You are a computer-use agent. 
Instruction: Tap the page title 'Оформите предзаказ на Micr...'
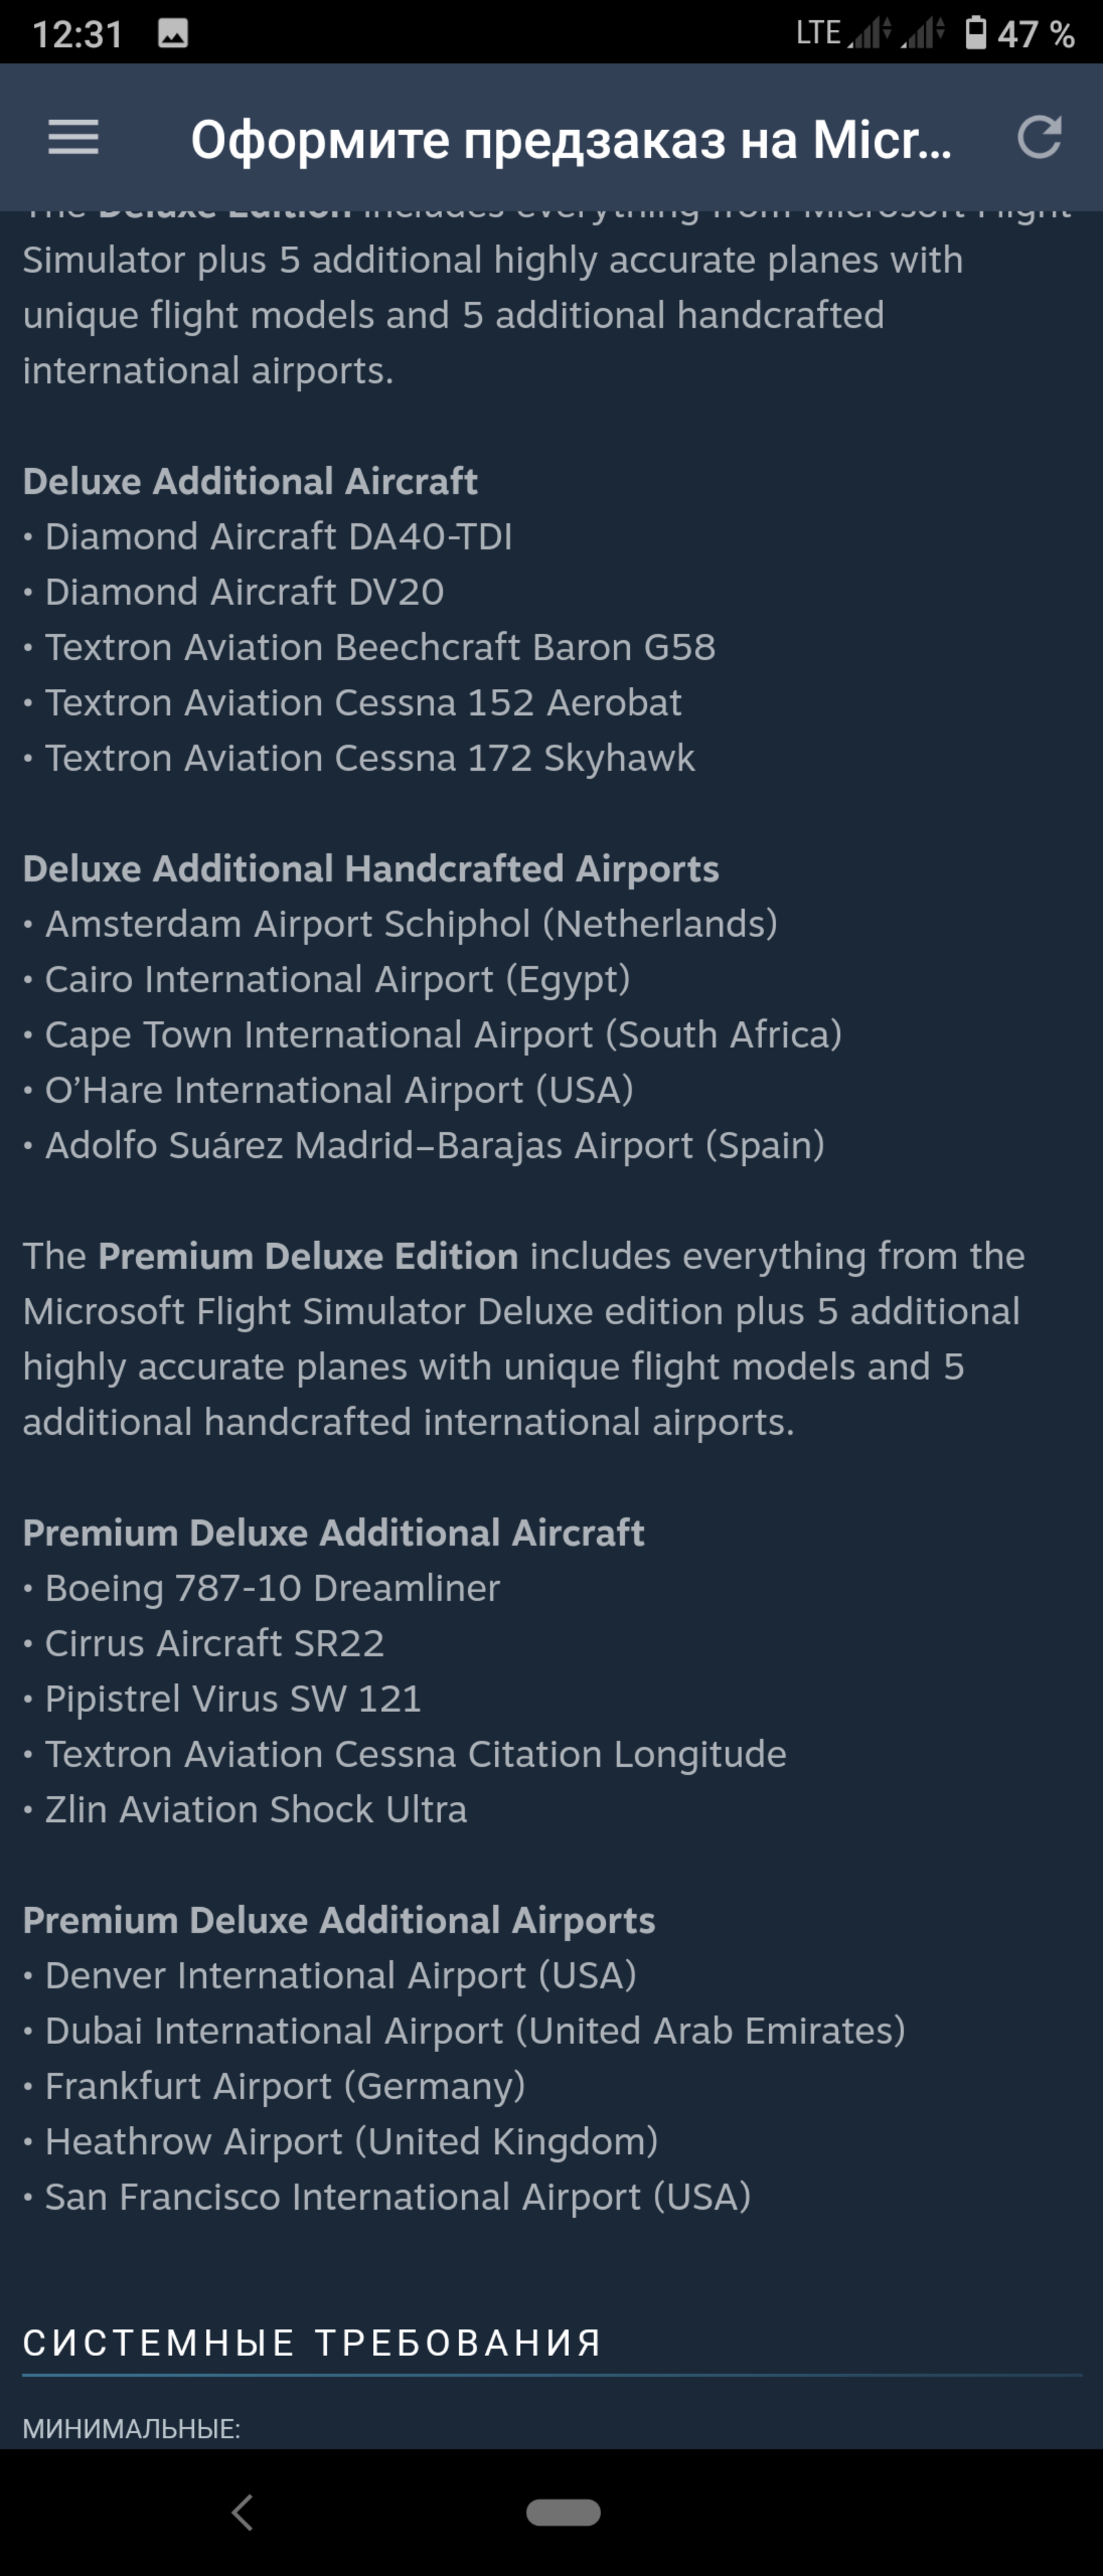click(570, 140)
